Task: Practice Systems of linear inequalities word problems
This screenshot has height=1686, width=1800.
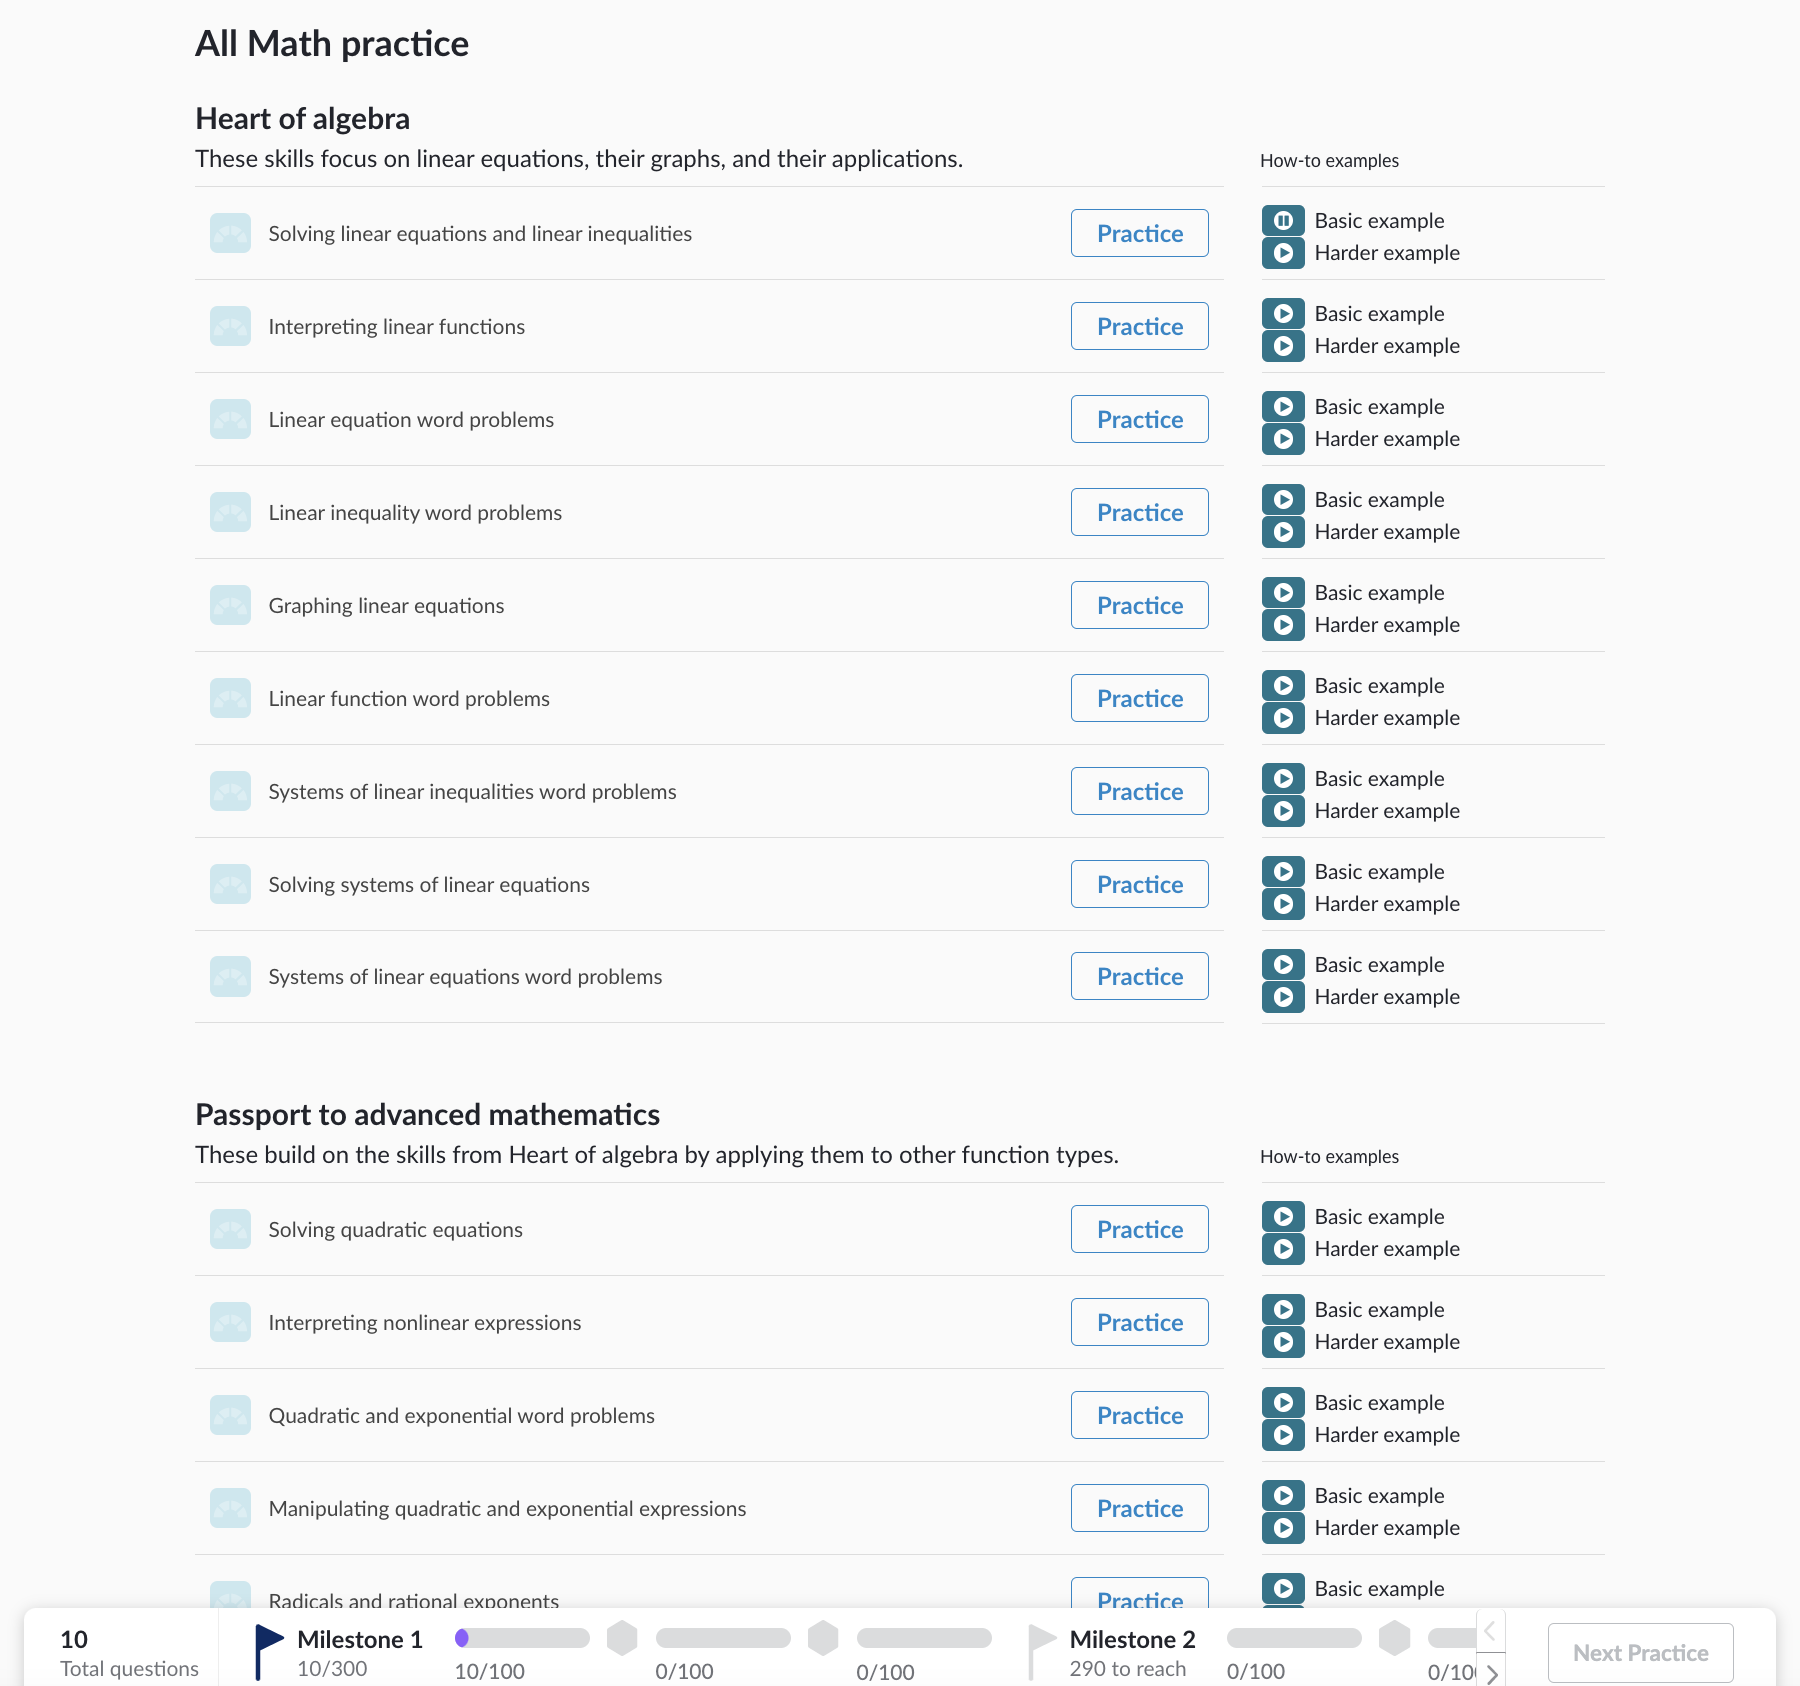Action: pyautogui.click(x=1139, y=791)
